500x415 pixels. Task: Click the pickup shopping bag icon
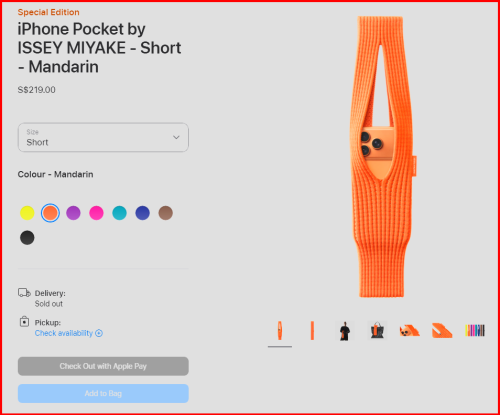pos(24,322)
